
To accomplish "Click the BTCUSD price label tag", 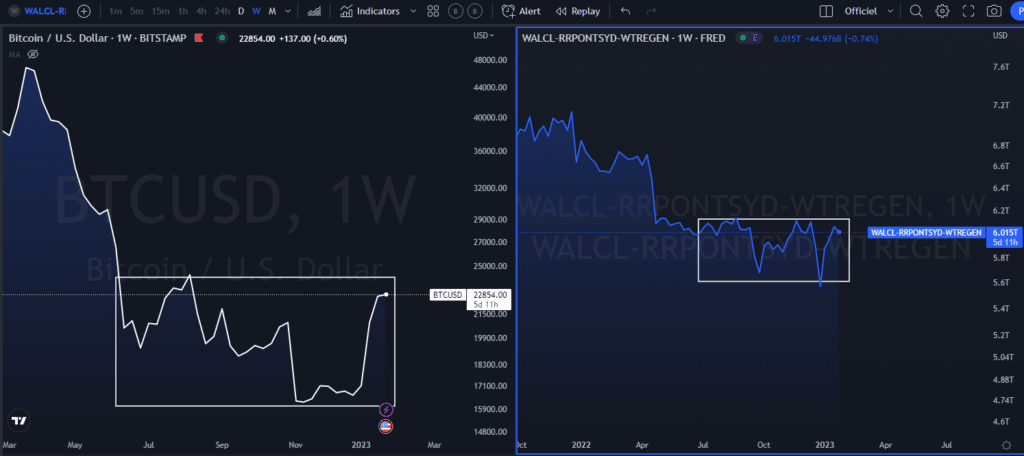I will click(447, 295).
